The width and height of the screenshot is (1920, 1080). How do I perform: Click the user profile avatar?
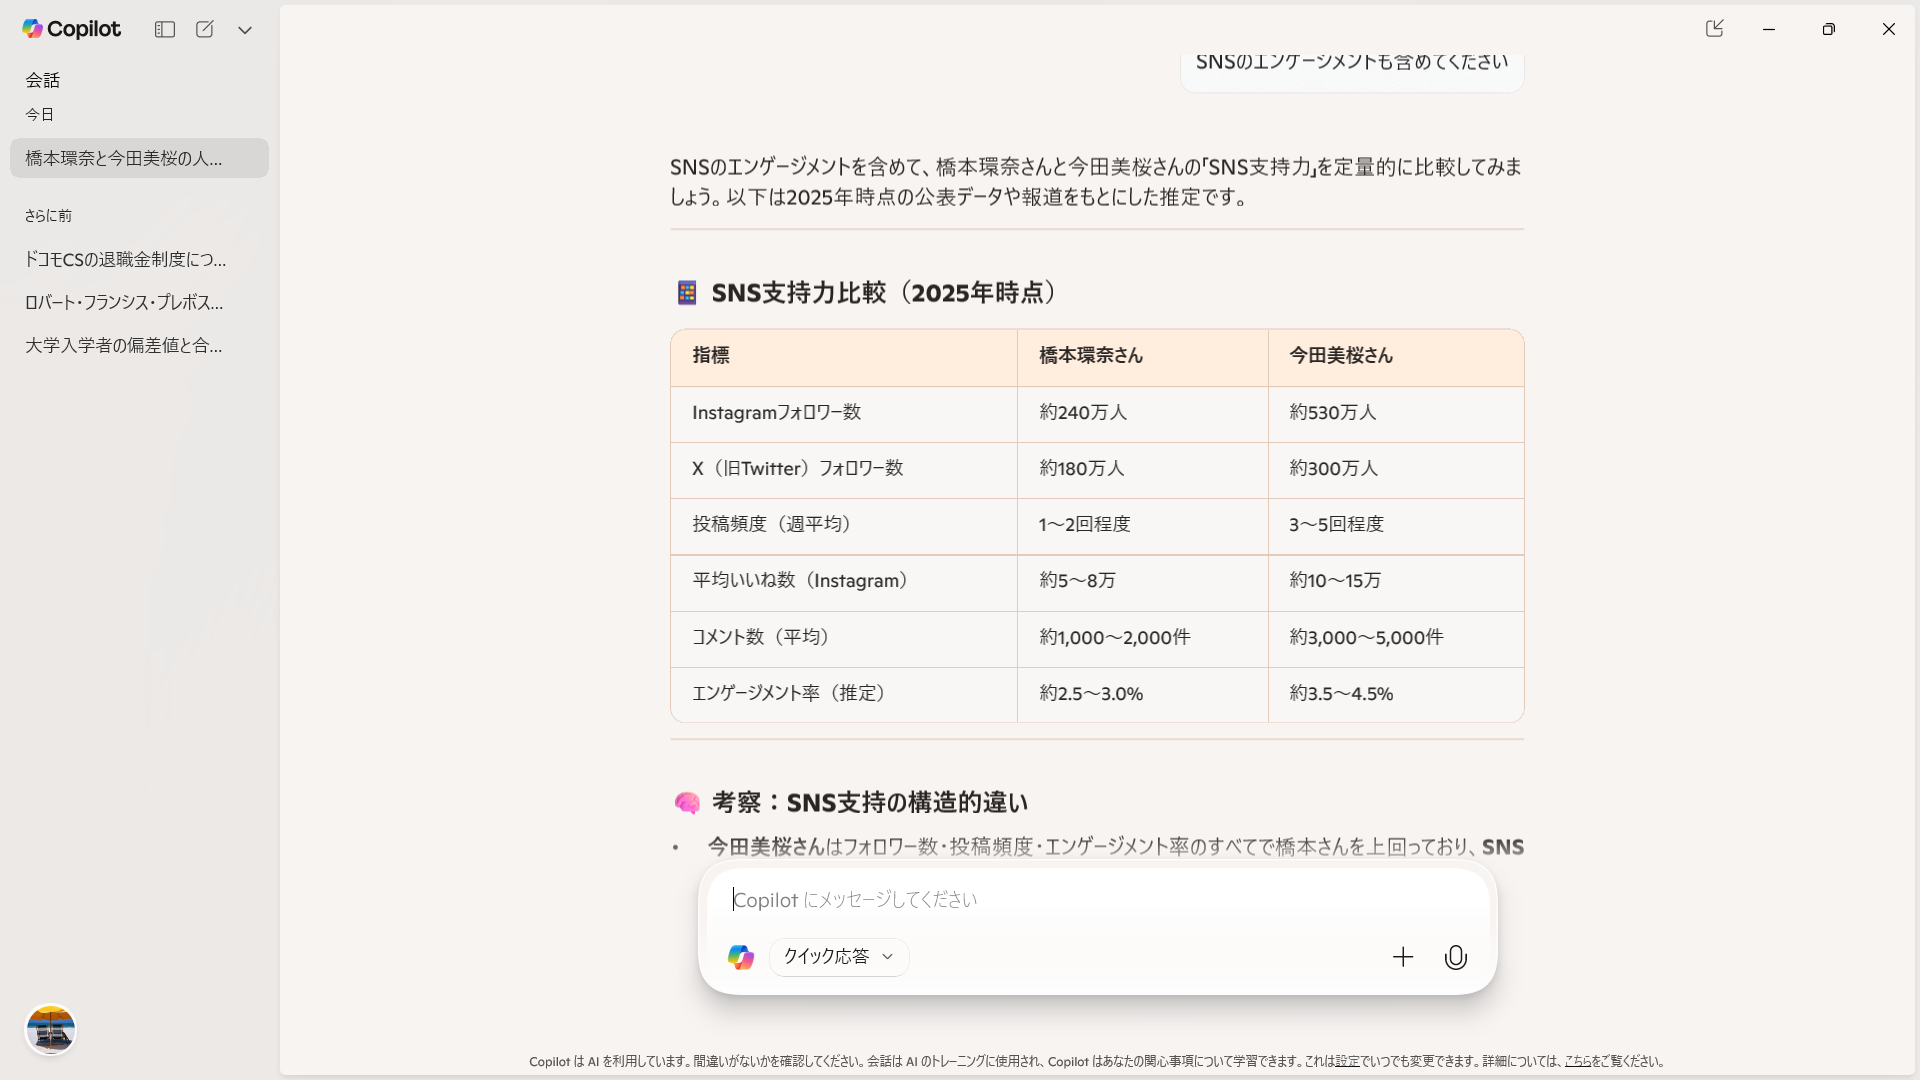(51, 1029)
